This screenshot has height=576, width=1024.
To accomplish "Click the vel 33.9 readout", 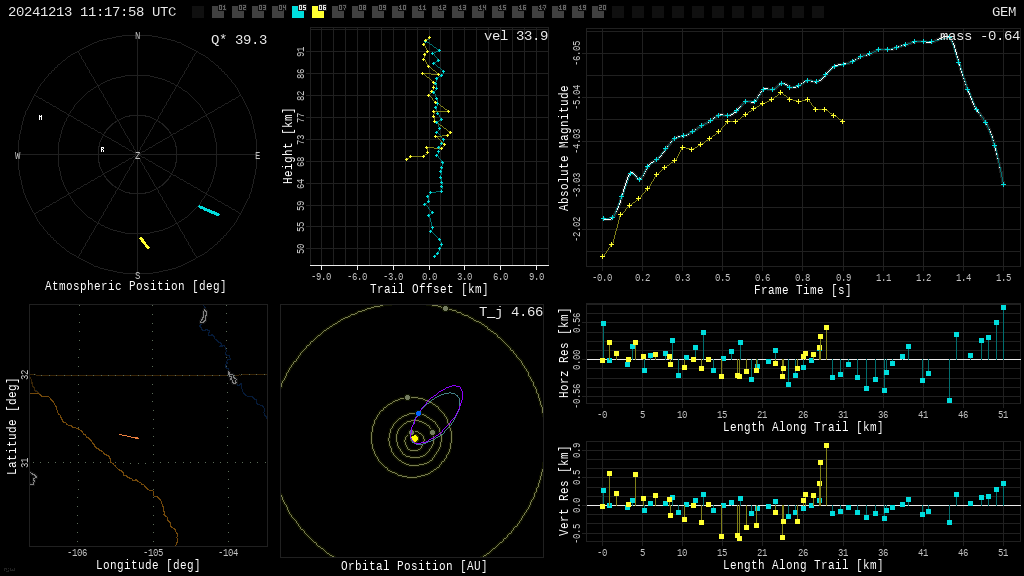I will [515, 36].
